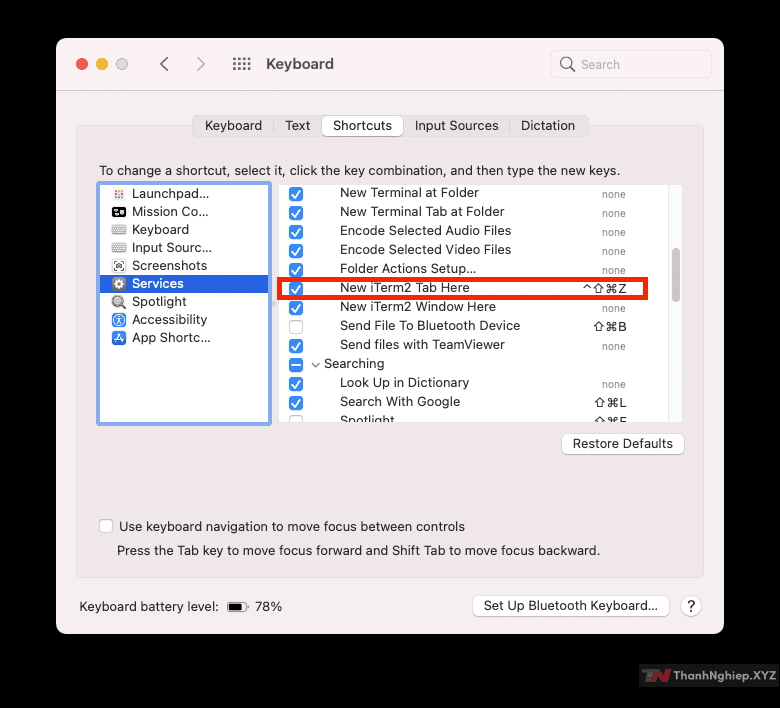780x708 pixels.
Task: Click the Mission Control category icon
Action: click(x=118, y=212)
